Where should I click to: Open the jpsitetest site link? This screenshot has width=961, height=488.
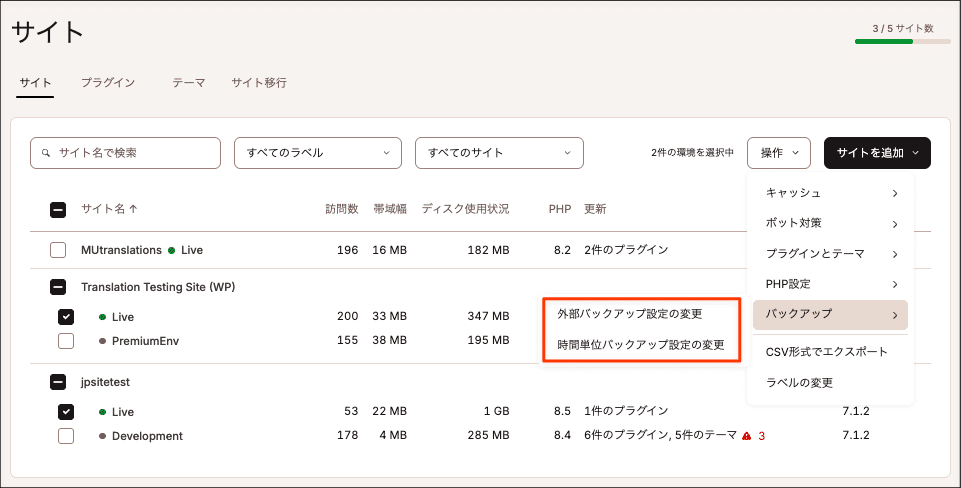[105, 382]
